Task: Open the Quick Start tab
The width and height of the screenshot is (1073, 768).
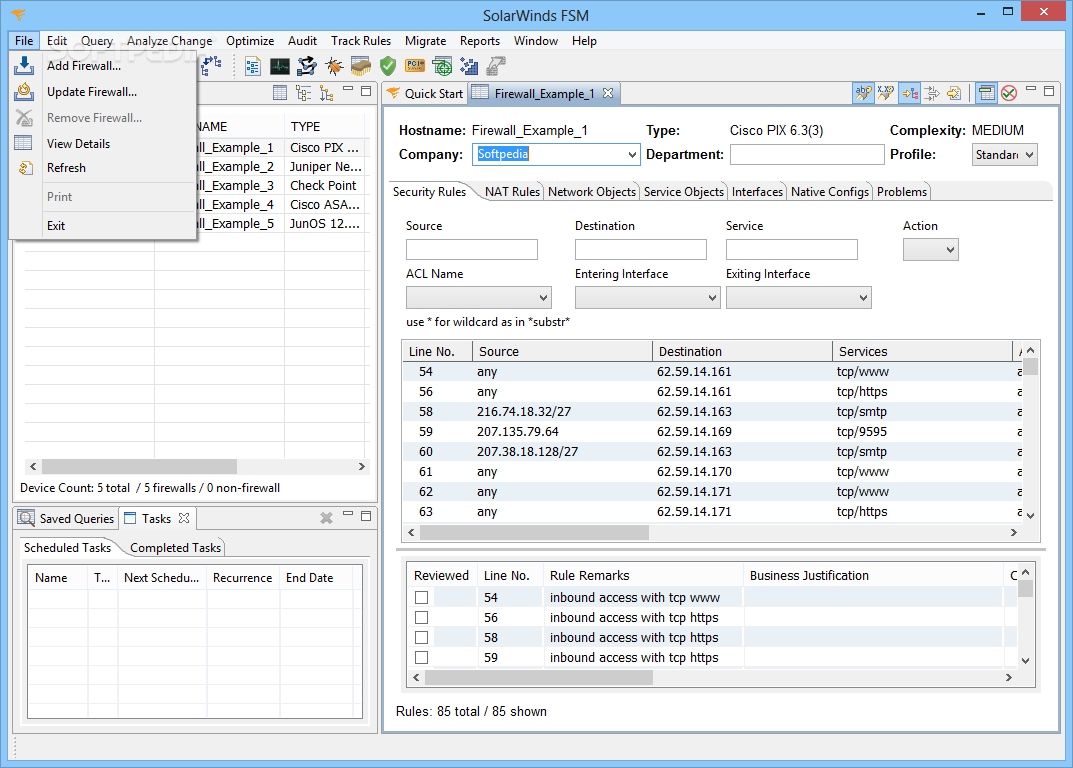Action: pos(425,94)
